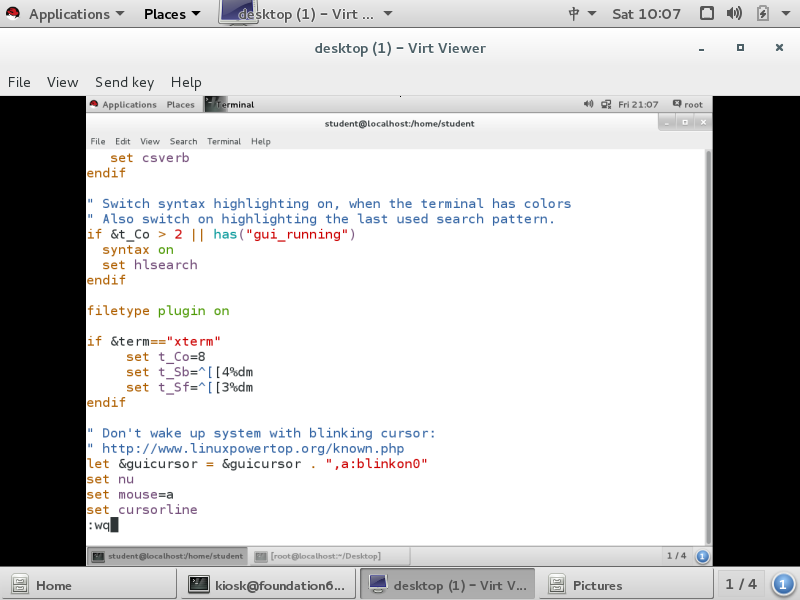Screen dimensions: 800x600
Task: Open the guest Fri 21:07 clock
Action: [x=638, y=105]
